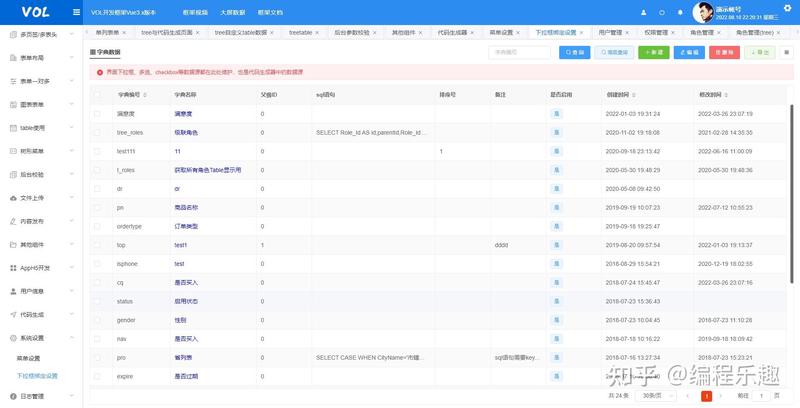The height and width of the screenshot is (408, 800).
Task: Check the isphone row checkbox
Action: click(x=97, y=264)
